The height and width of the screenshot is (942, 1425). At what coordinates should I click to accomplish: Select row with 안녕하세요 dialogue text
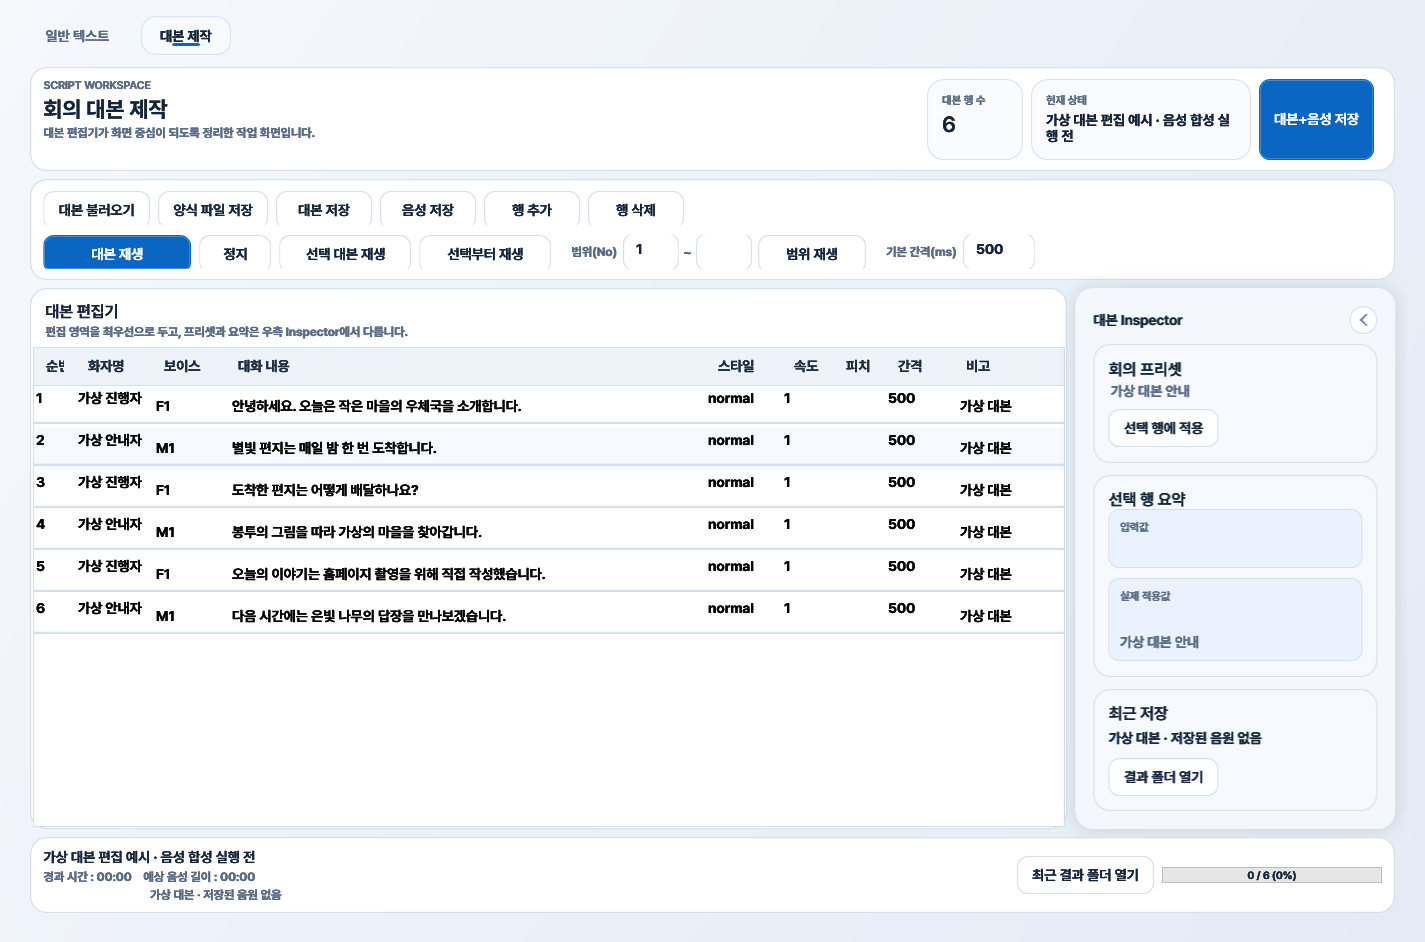376,406
